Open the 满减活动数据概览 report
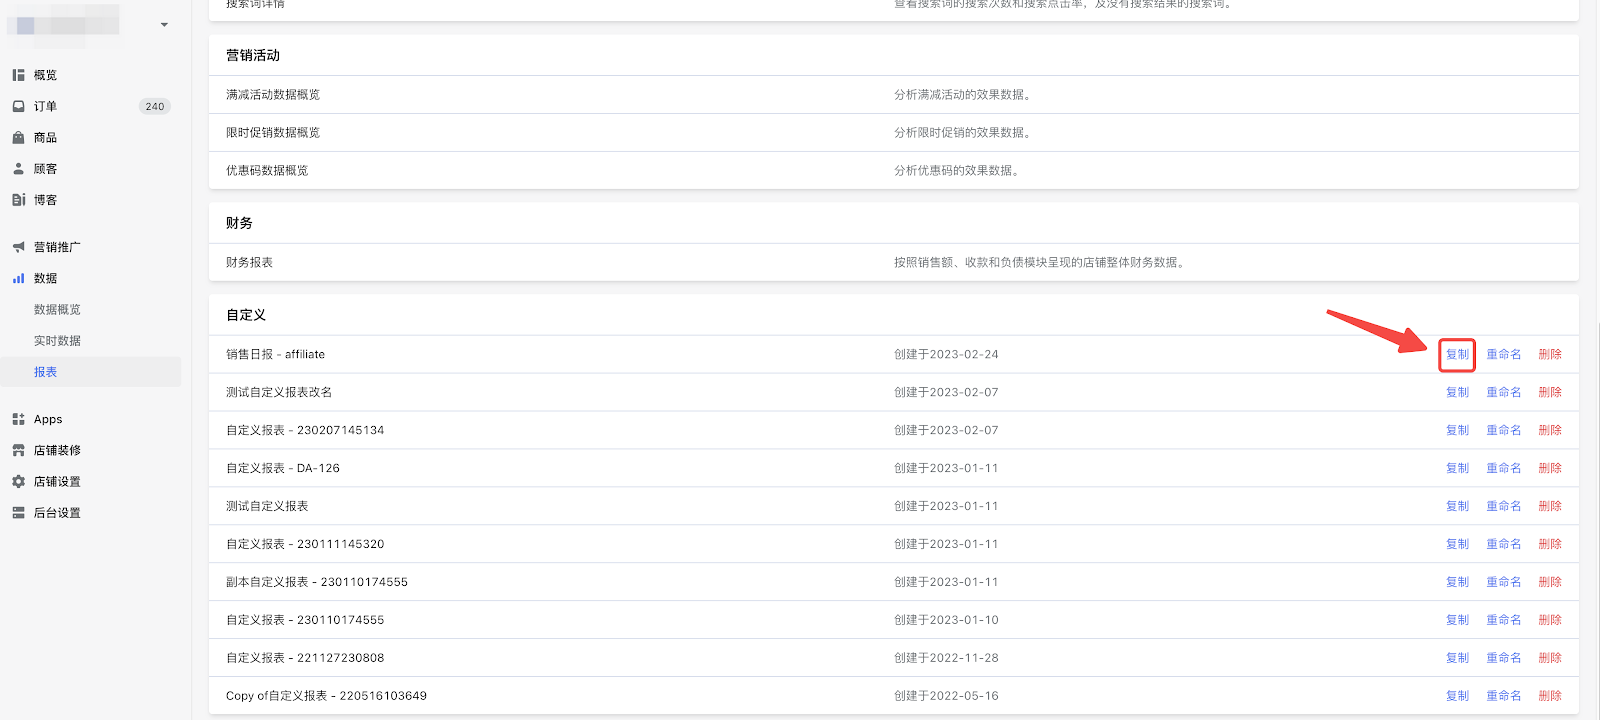Screen dimensions: 1600x720 point(273,95)
